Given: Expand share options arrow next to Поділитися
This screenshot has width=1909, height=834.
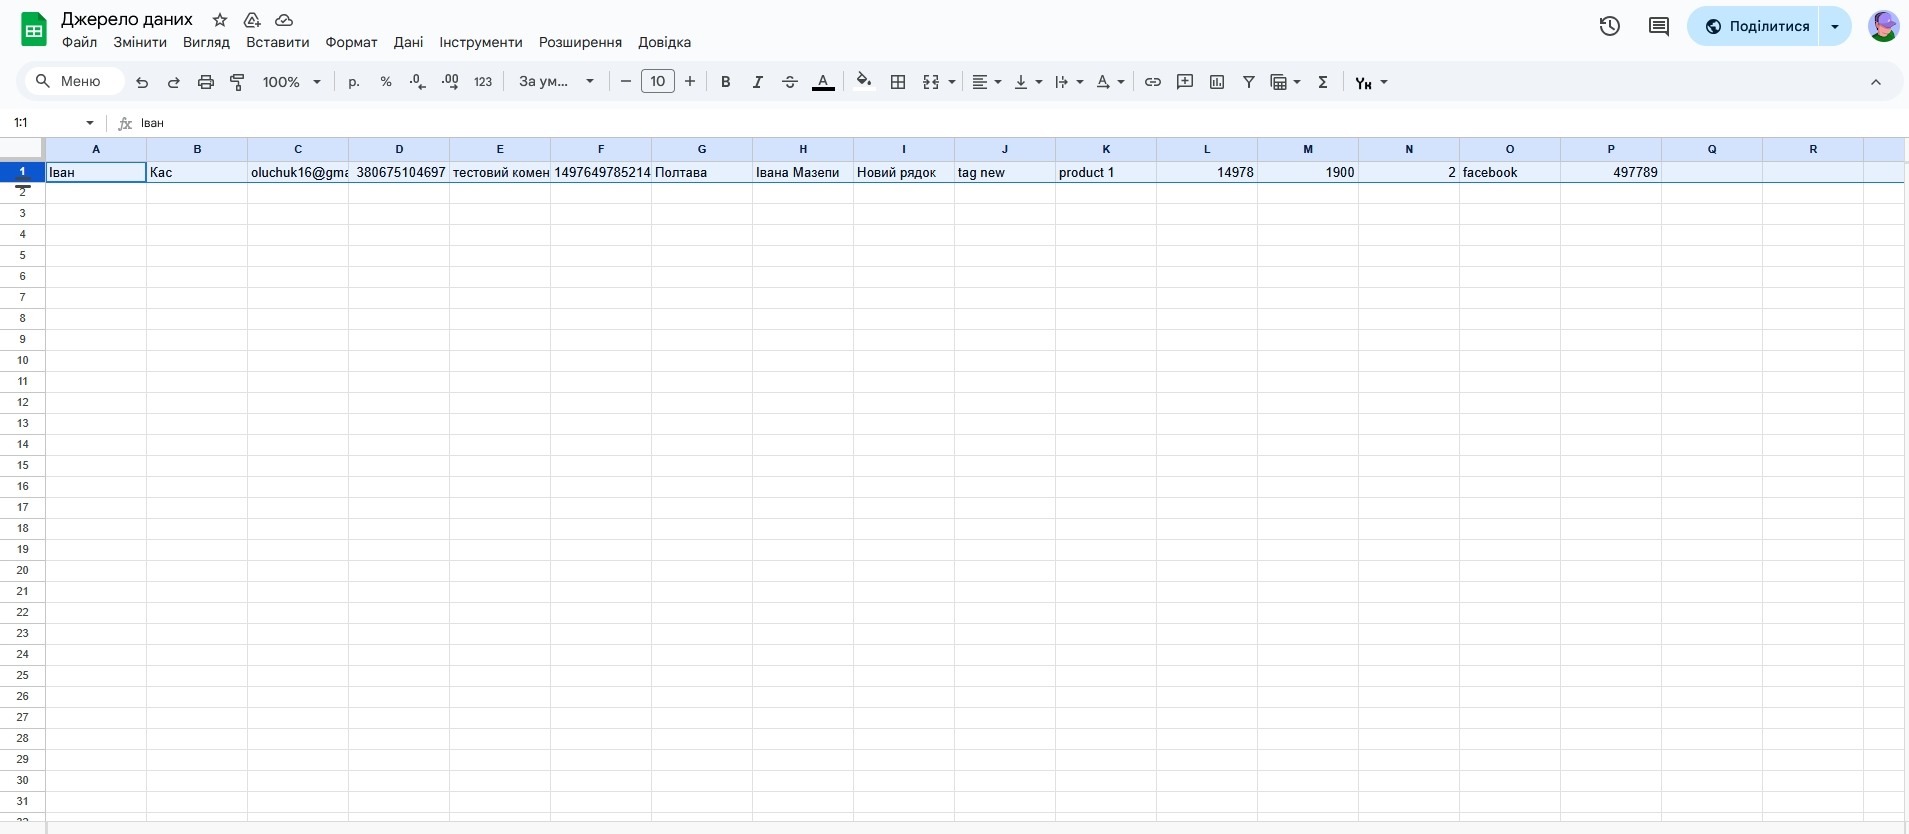Looking at the screenshot, I should [x=1835, y=26].
